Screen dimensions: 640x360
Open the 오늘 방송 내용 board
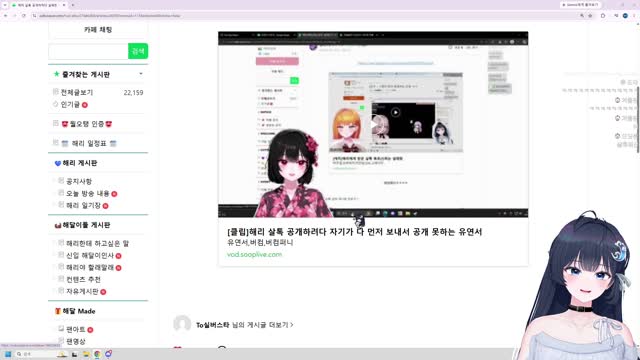[x=88, y=193]
